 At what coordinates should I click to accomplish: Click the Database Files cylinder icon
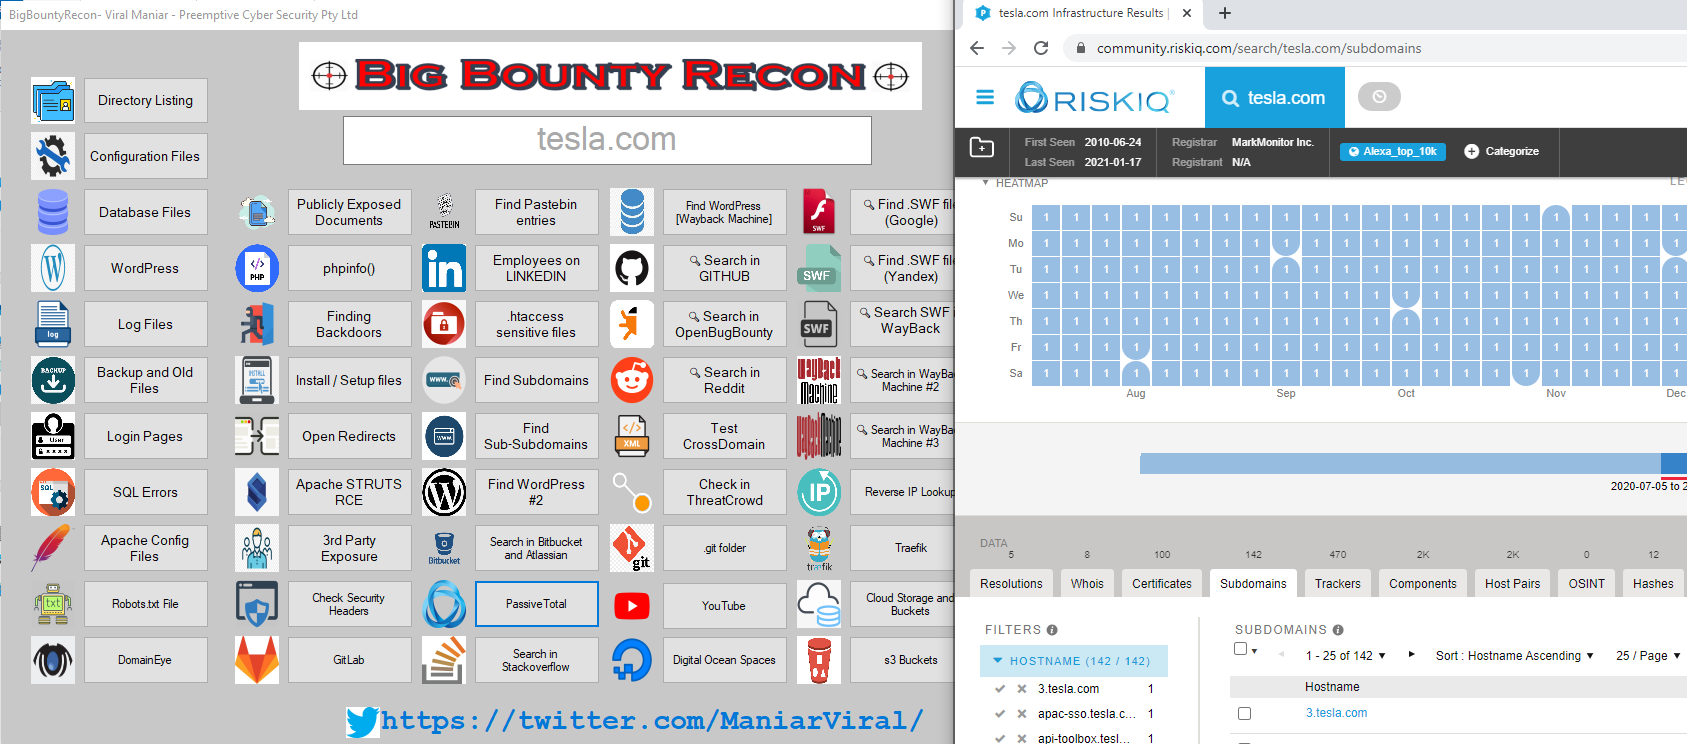[53, 212]
